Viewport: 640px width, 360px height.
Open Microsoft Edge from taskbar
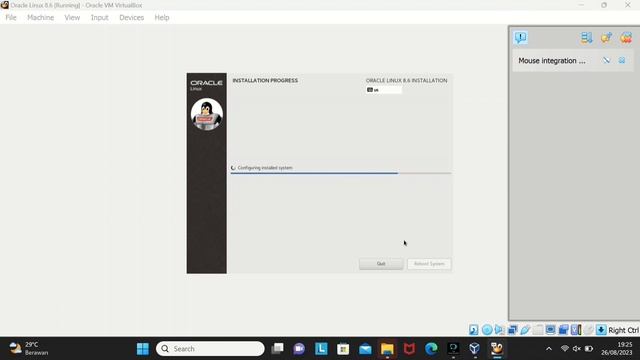431,349
